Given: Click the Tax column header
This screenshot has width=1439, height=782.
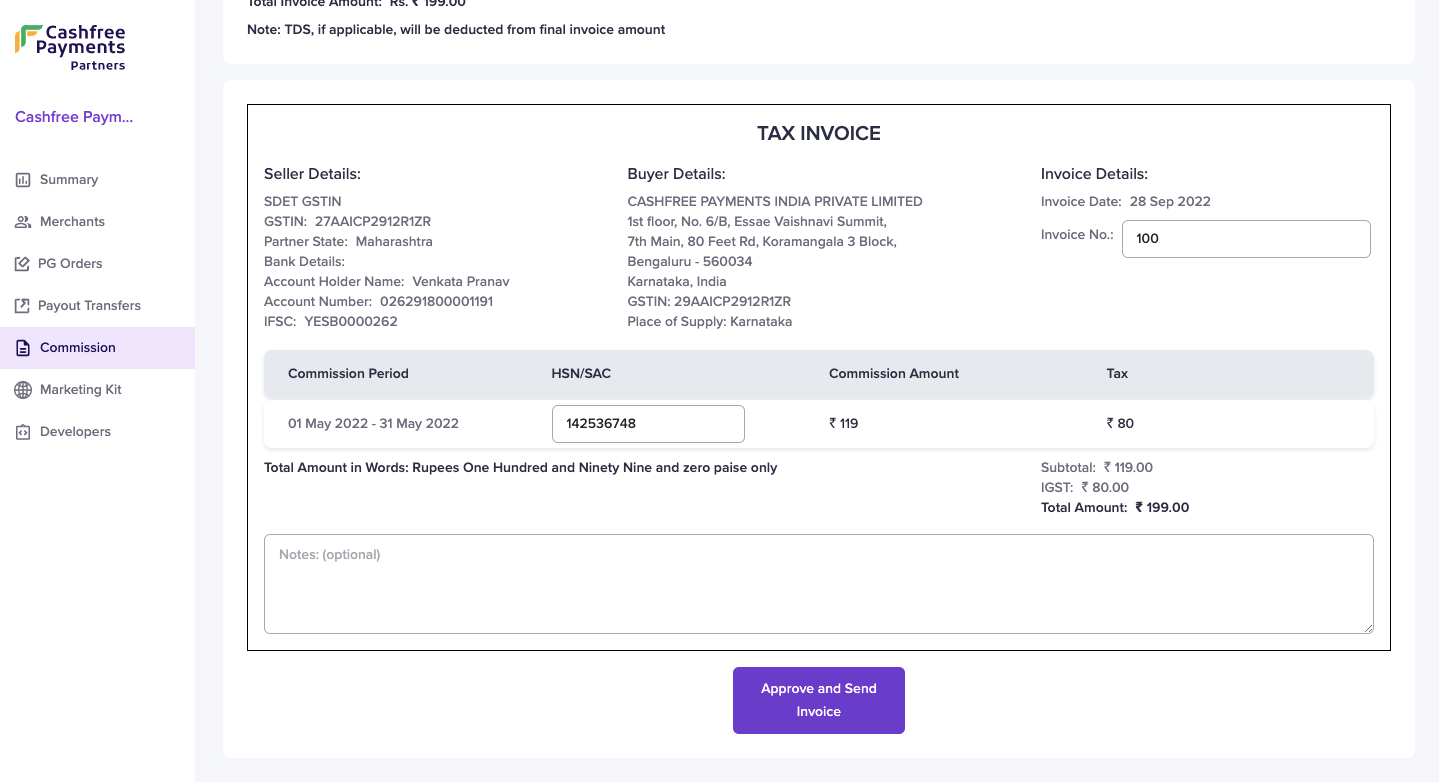Looking at the screenshot, I should tap(1117, 374).
